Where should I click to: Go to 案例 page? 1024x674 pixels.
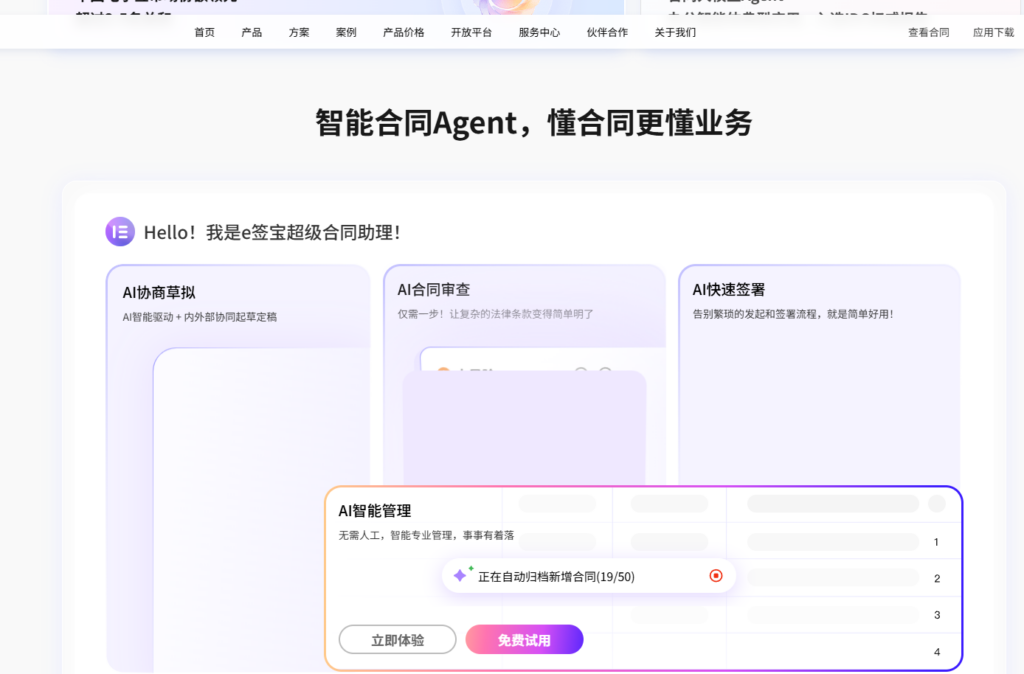pyautogui.click(x=346, y=32)
